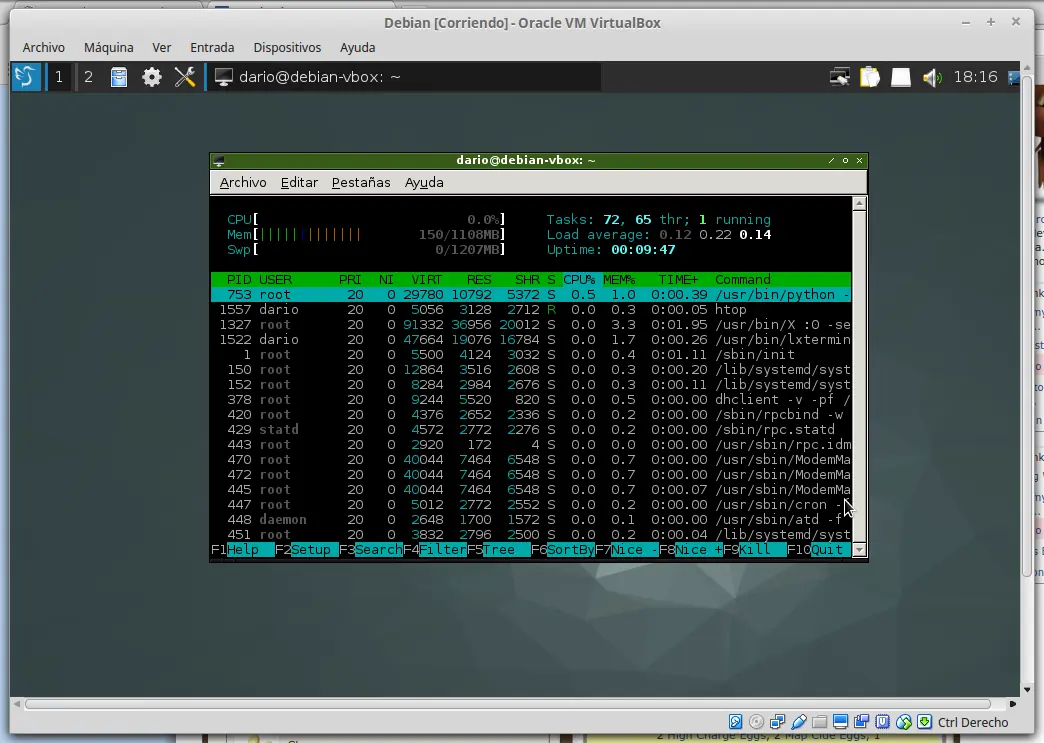The image size is (1044, 743).
Task: Click the Ctrl Derecho host key label
Action: (x=973, y=722)
